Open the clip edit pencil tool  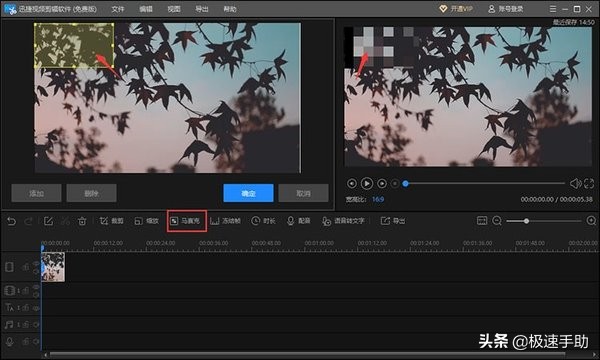(48, 221)
